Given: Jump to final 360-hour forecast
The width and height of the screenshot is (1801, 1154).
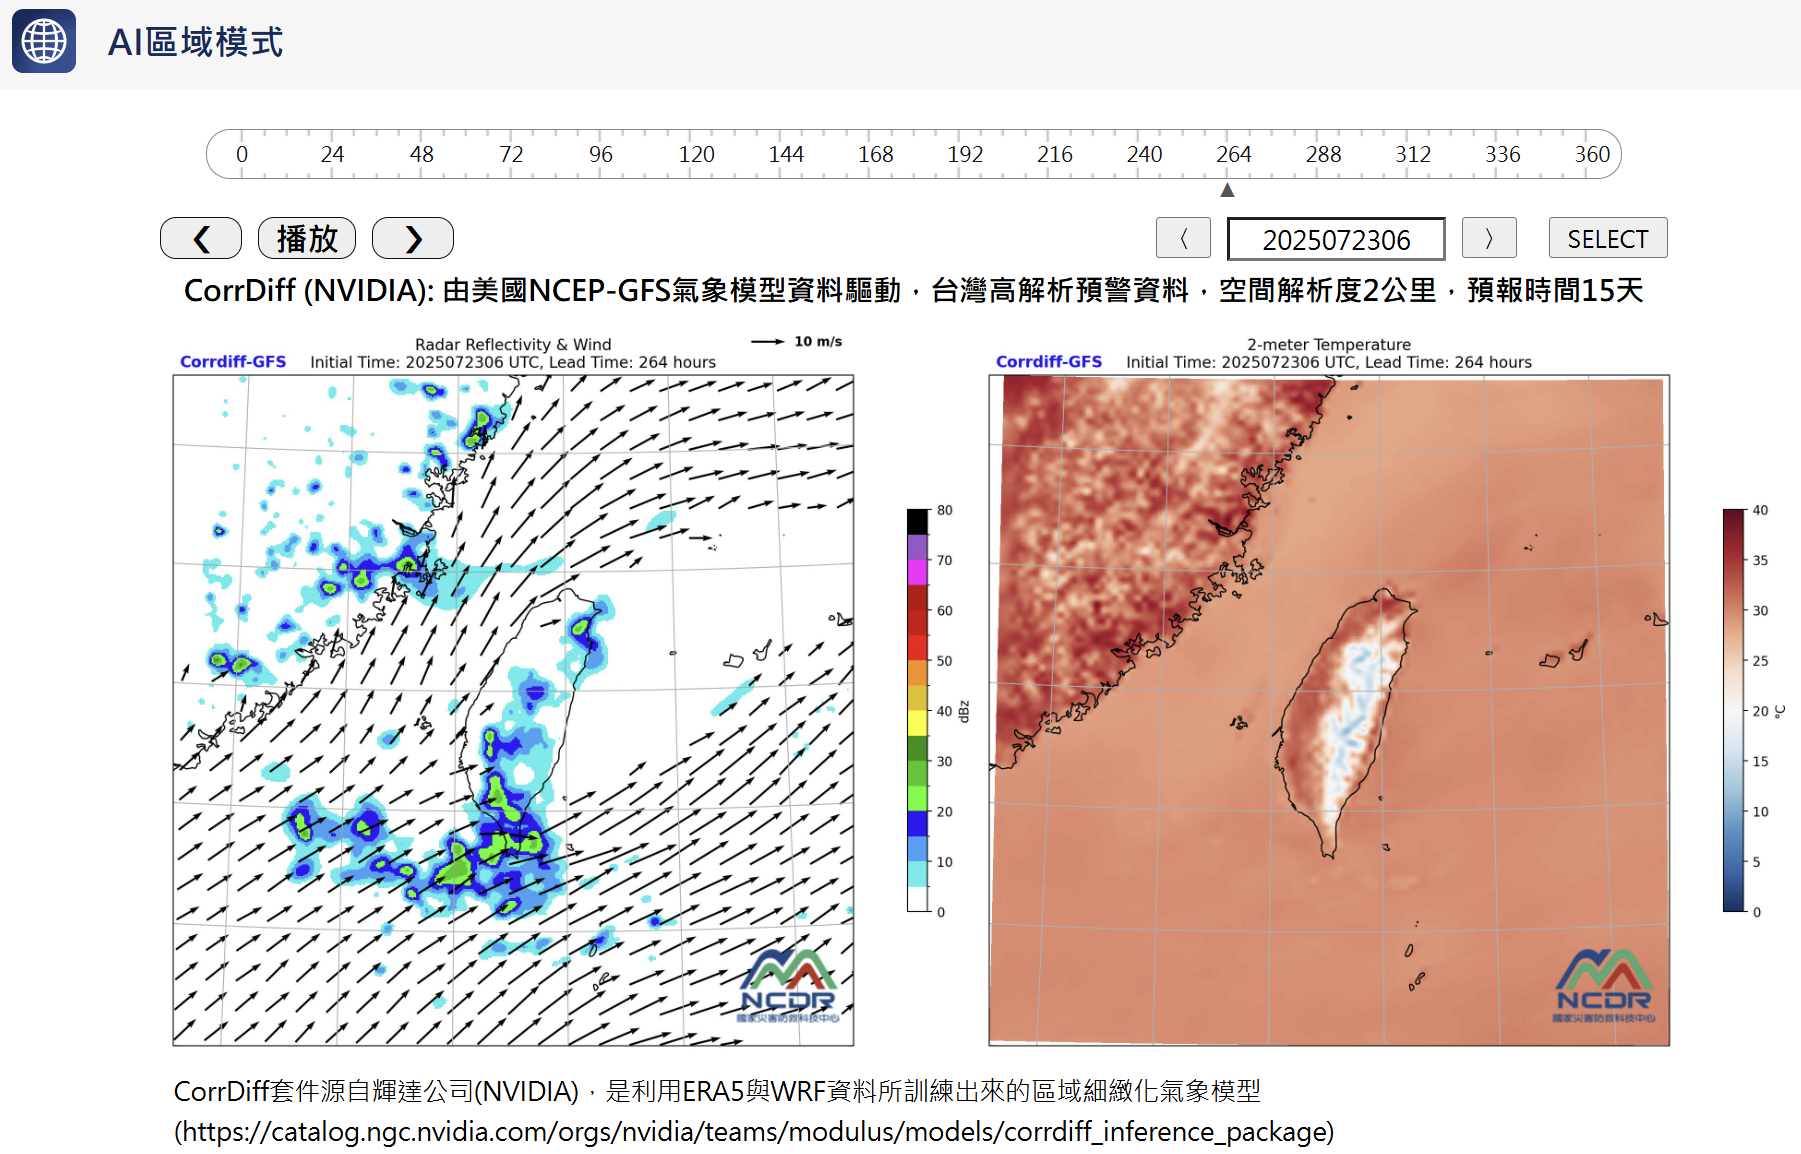Looking at the screenshot, I should 1591,154.
